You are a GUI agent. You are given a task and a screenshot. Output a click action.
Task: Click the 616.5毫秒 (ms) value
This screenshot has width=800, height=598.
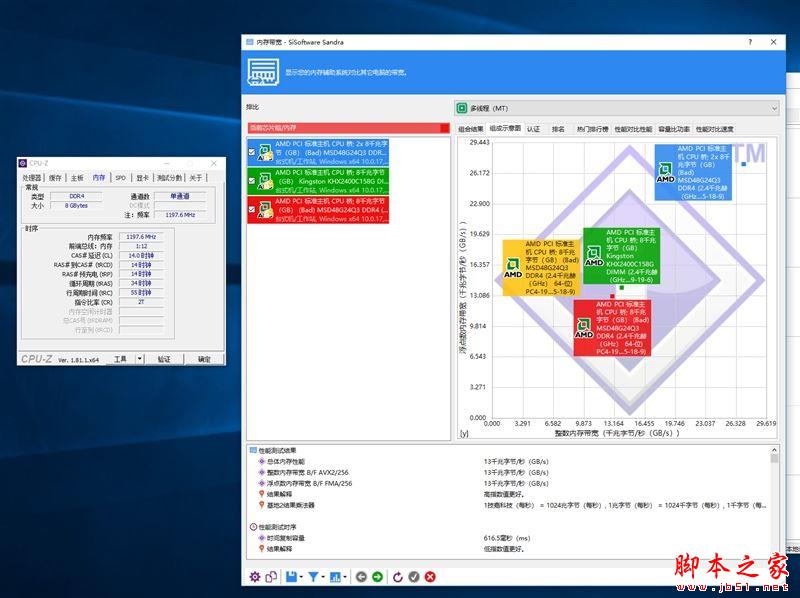[x=507, y=538]
